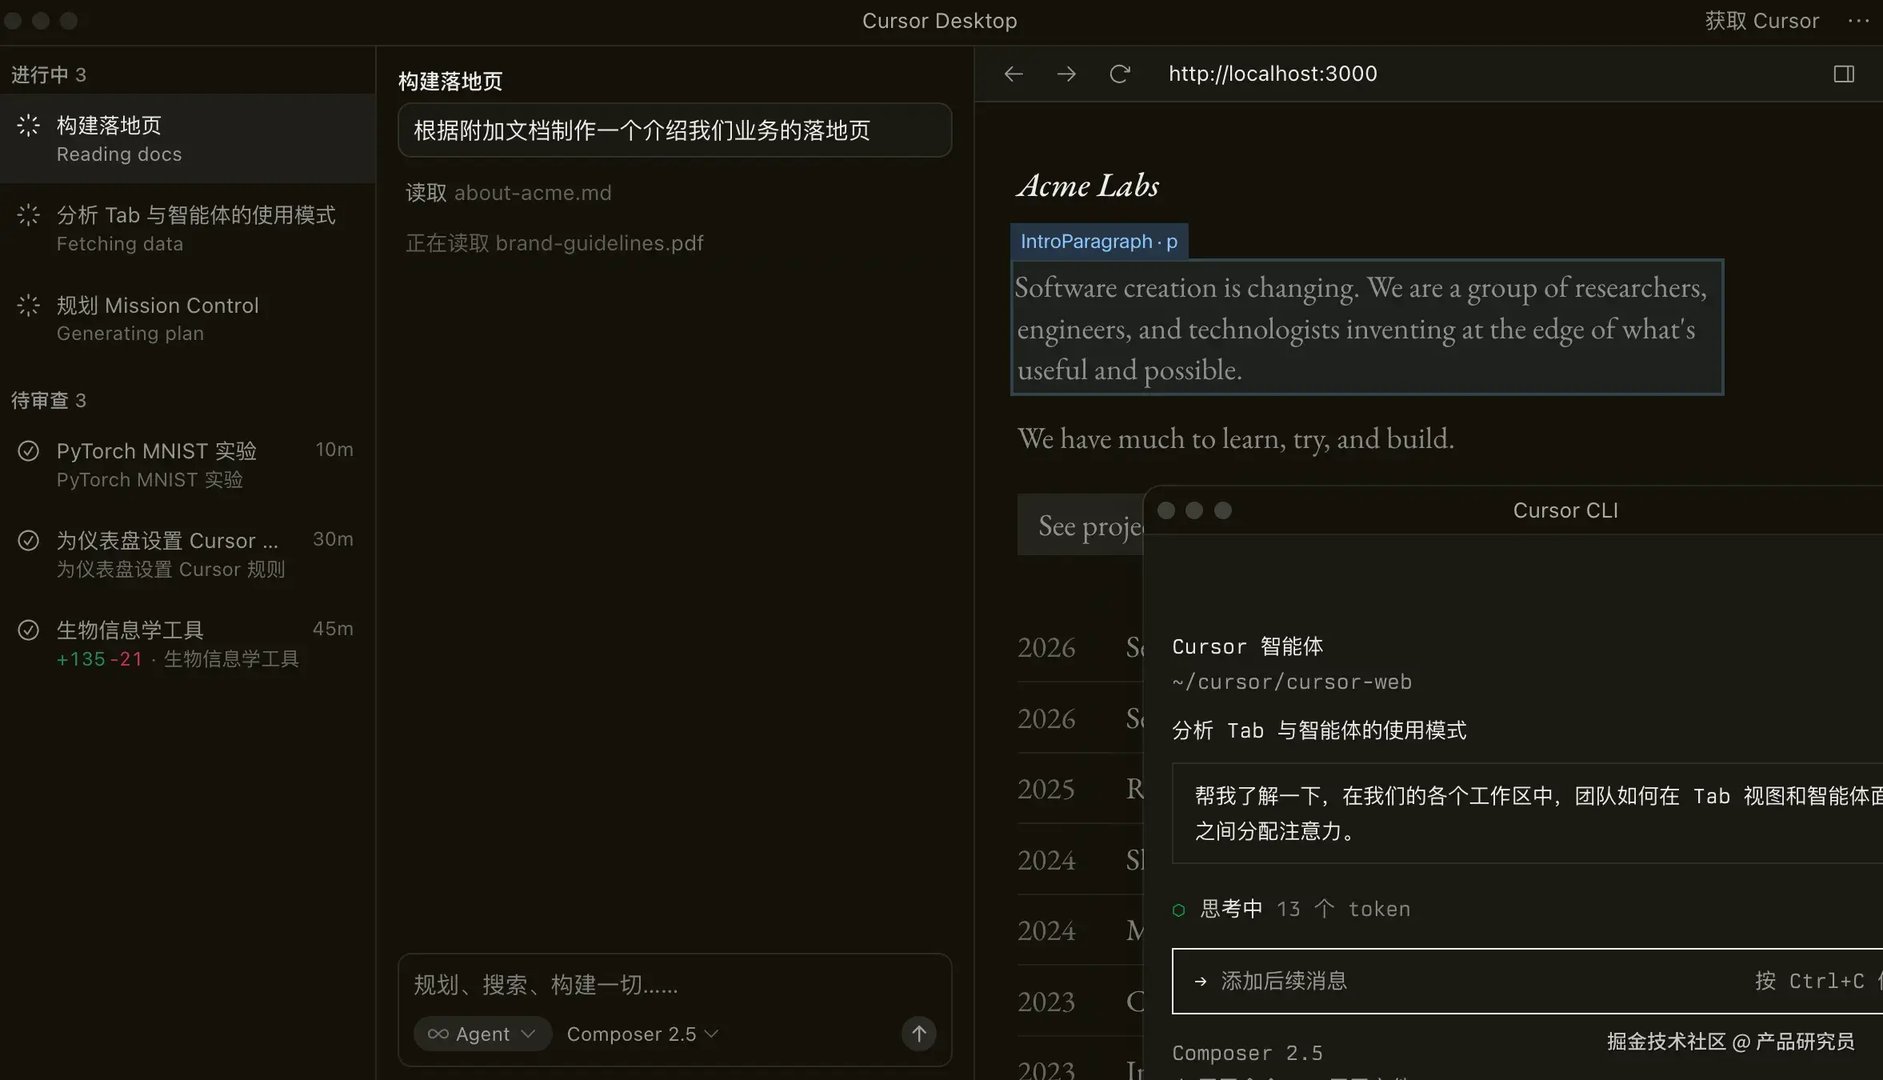The width and height of the screenshot is (1883, 1080).
Task: Toggle the side panel layout icon
Action: point(1844,74)
